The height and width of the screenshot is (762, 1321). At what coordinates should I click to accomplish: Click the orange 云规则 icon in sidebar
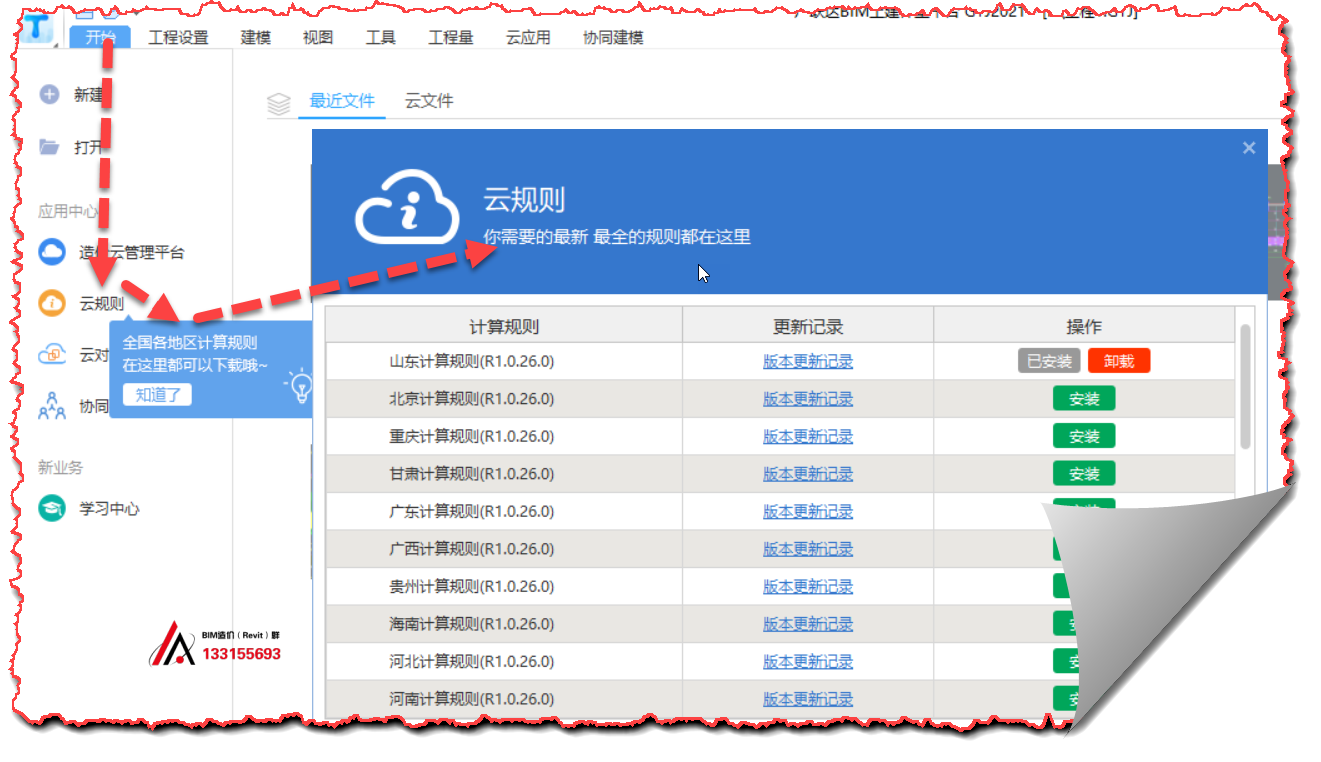pyautogui.click(x=51, y=303)
